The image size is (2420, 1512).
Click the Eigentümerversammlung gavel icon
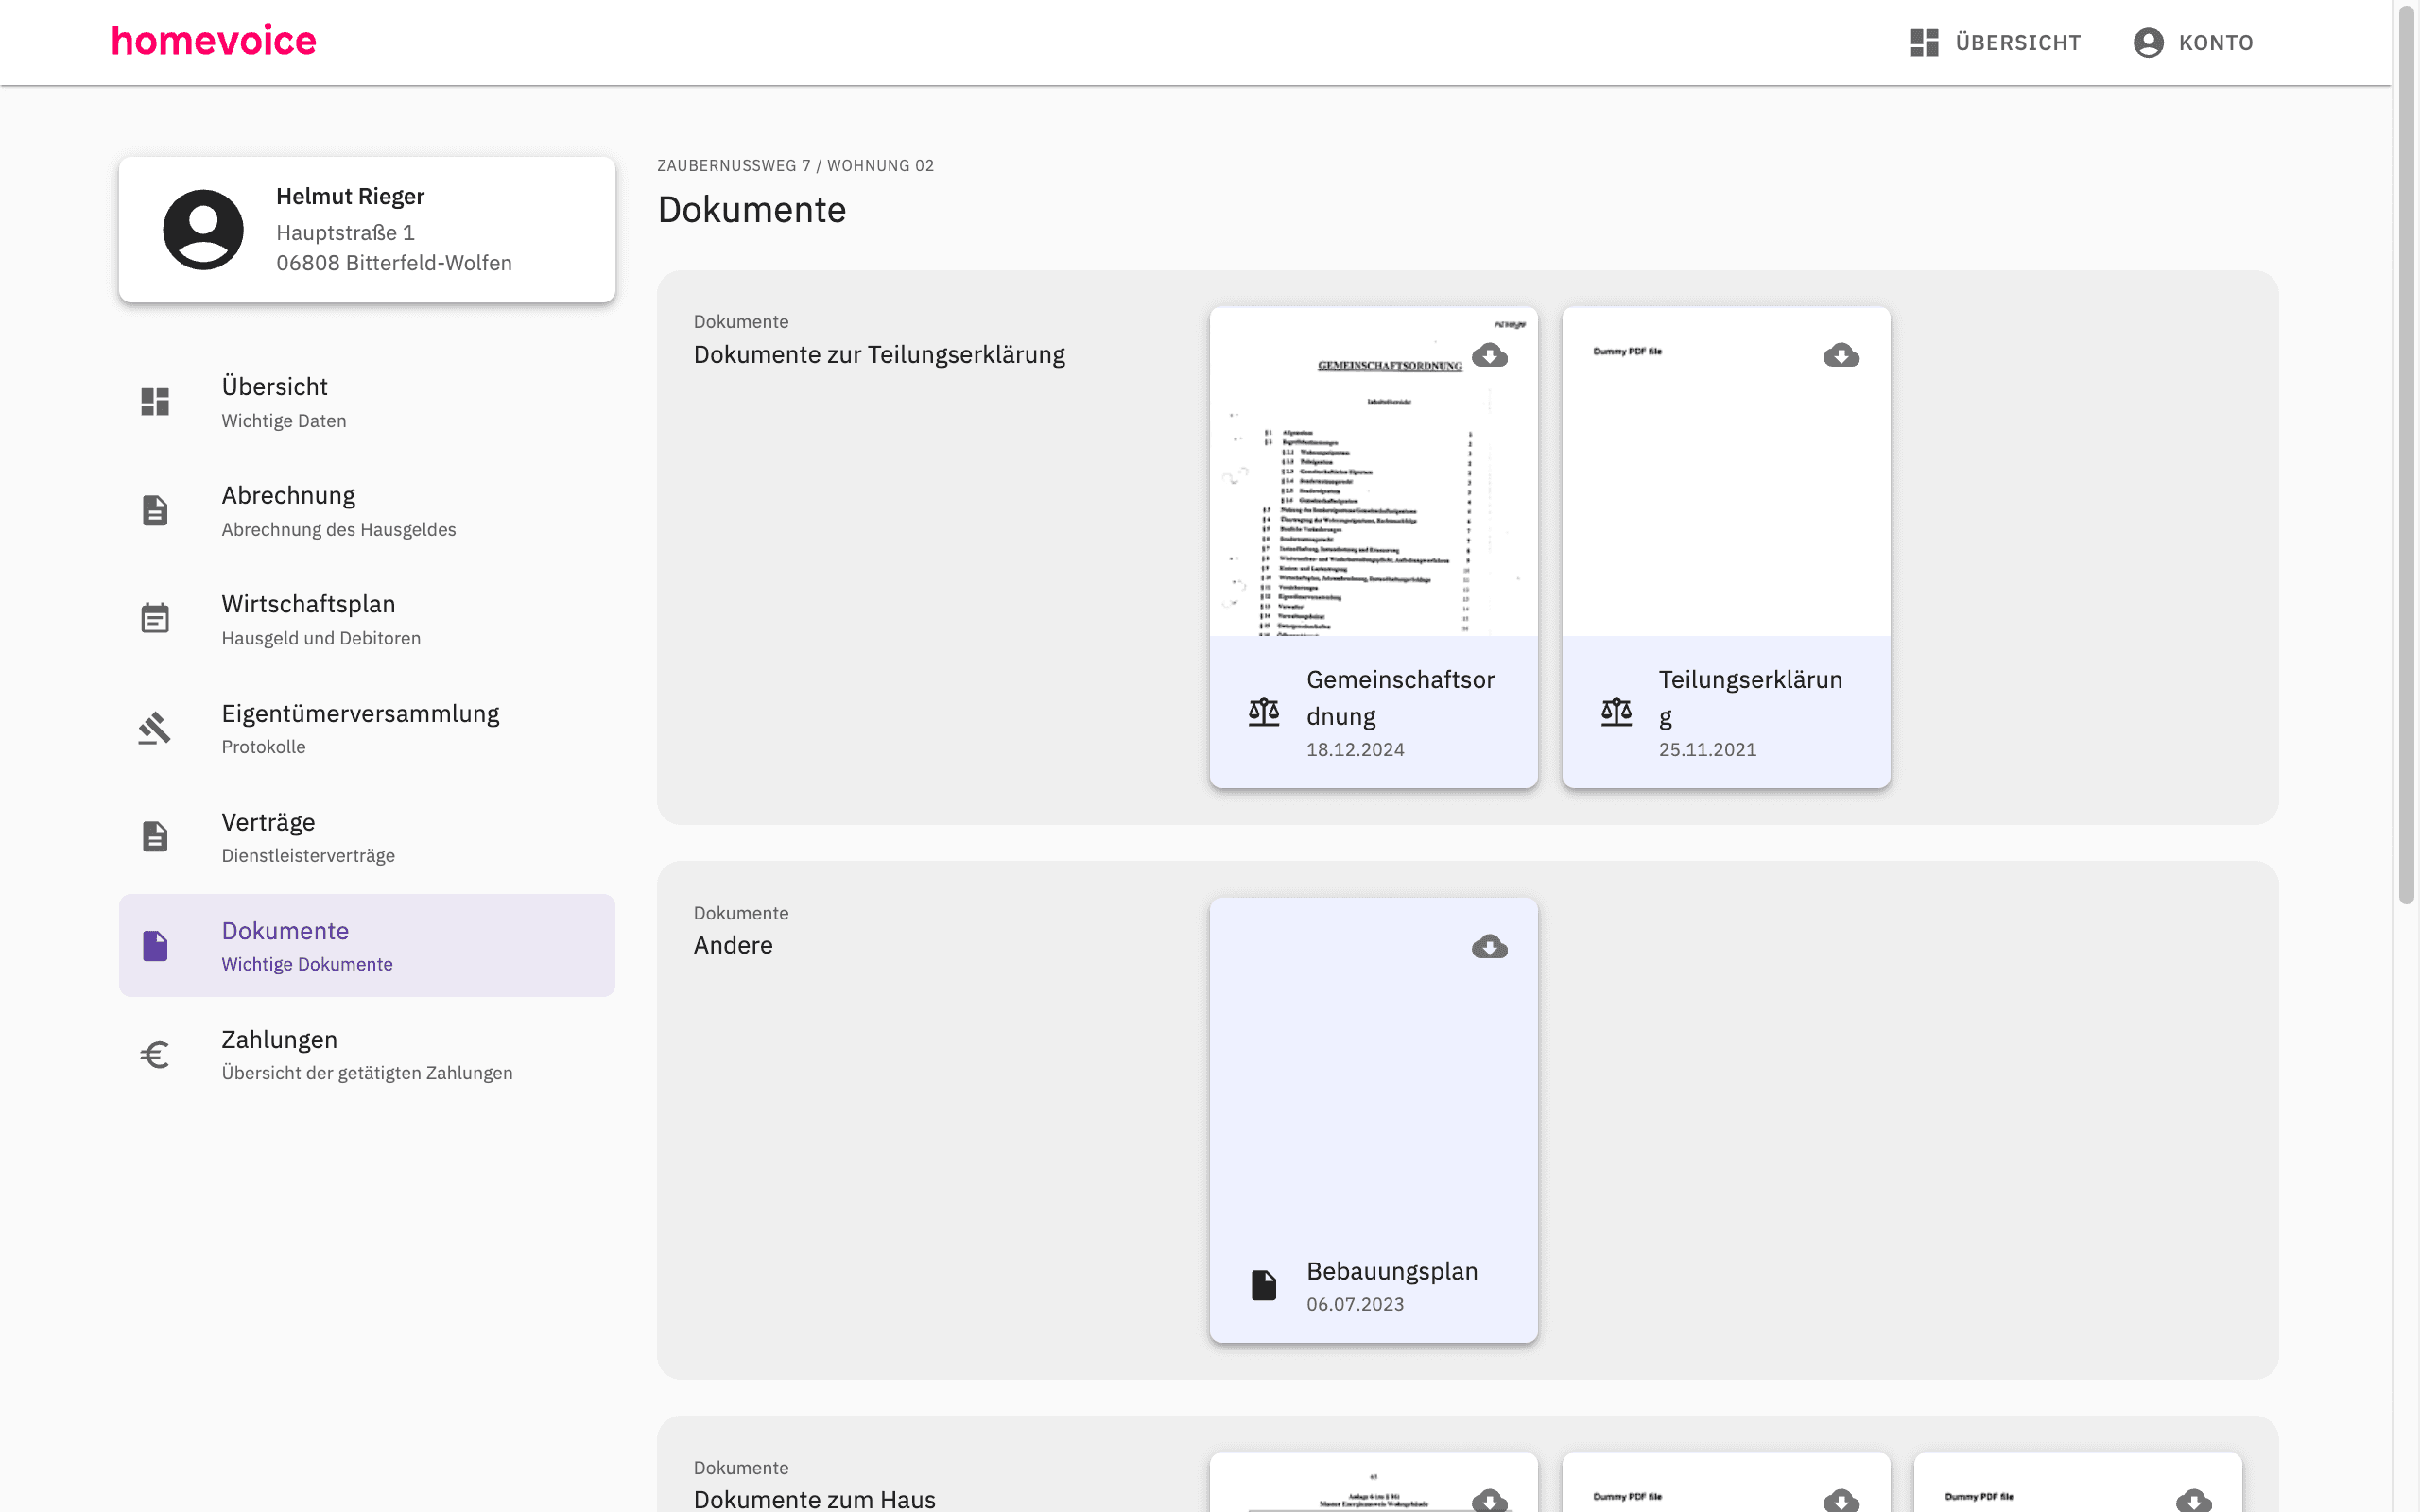pyautogui.click(x=155, y=728)
